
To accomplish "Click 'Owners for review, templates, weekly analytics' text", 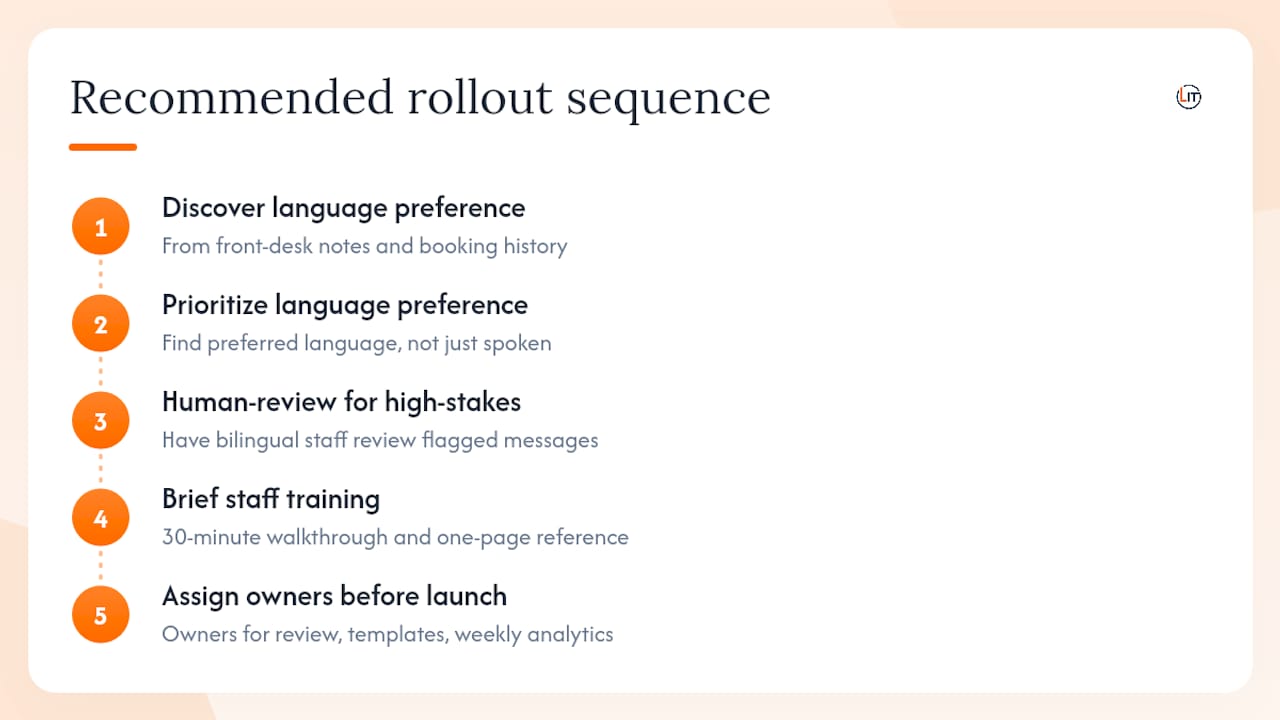I will coord(387,634).
